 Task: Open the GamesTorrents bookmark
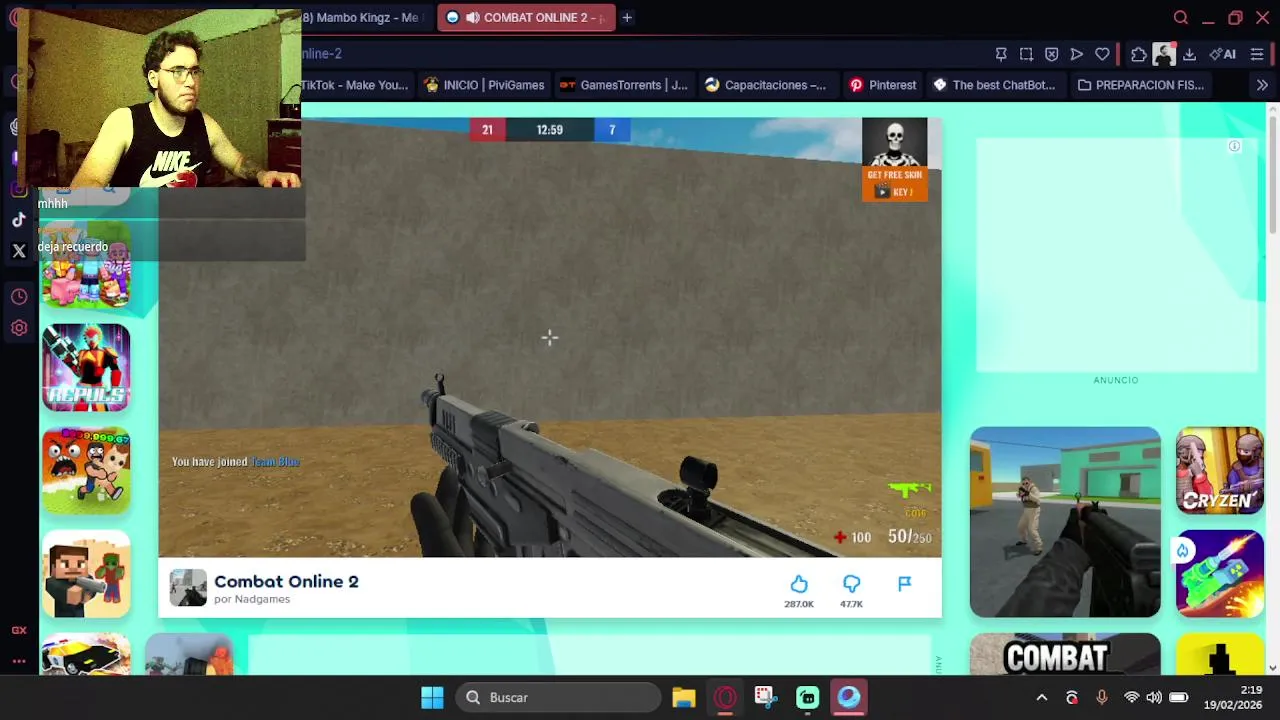[624, 85]
